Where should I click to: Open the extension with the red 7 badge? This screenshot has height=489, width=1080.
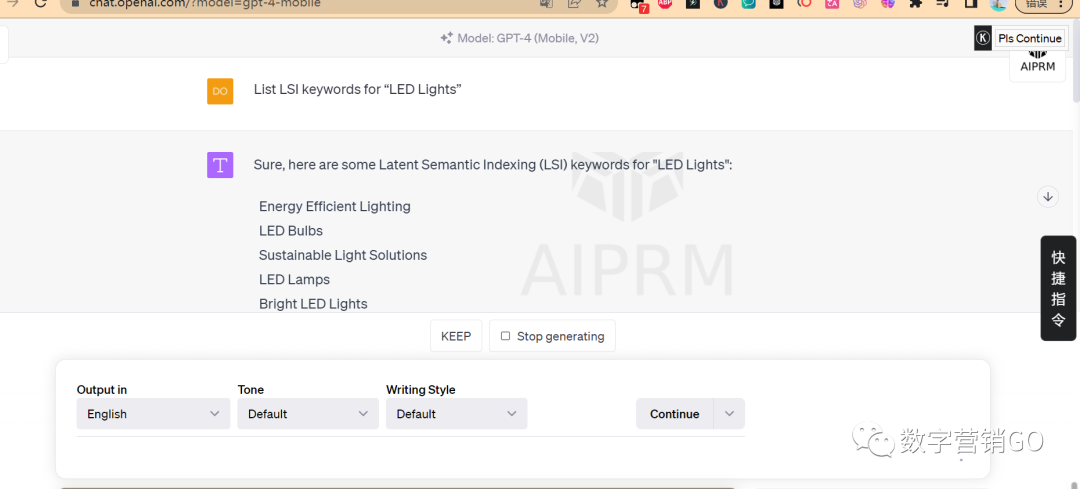tap(640, 5)
